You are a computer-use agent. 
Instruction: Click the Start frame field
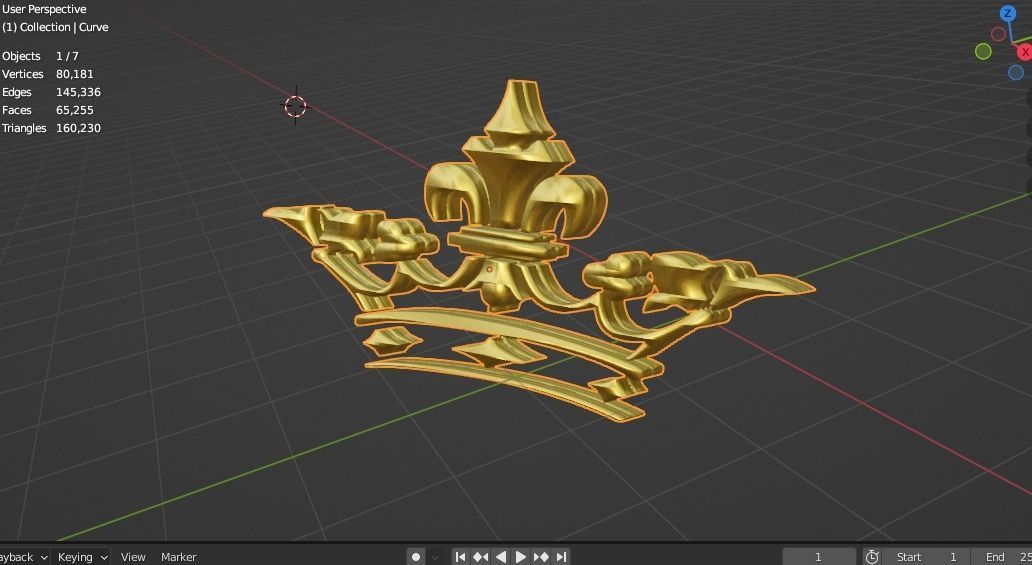927,557
